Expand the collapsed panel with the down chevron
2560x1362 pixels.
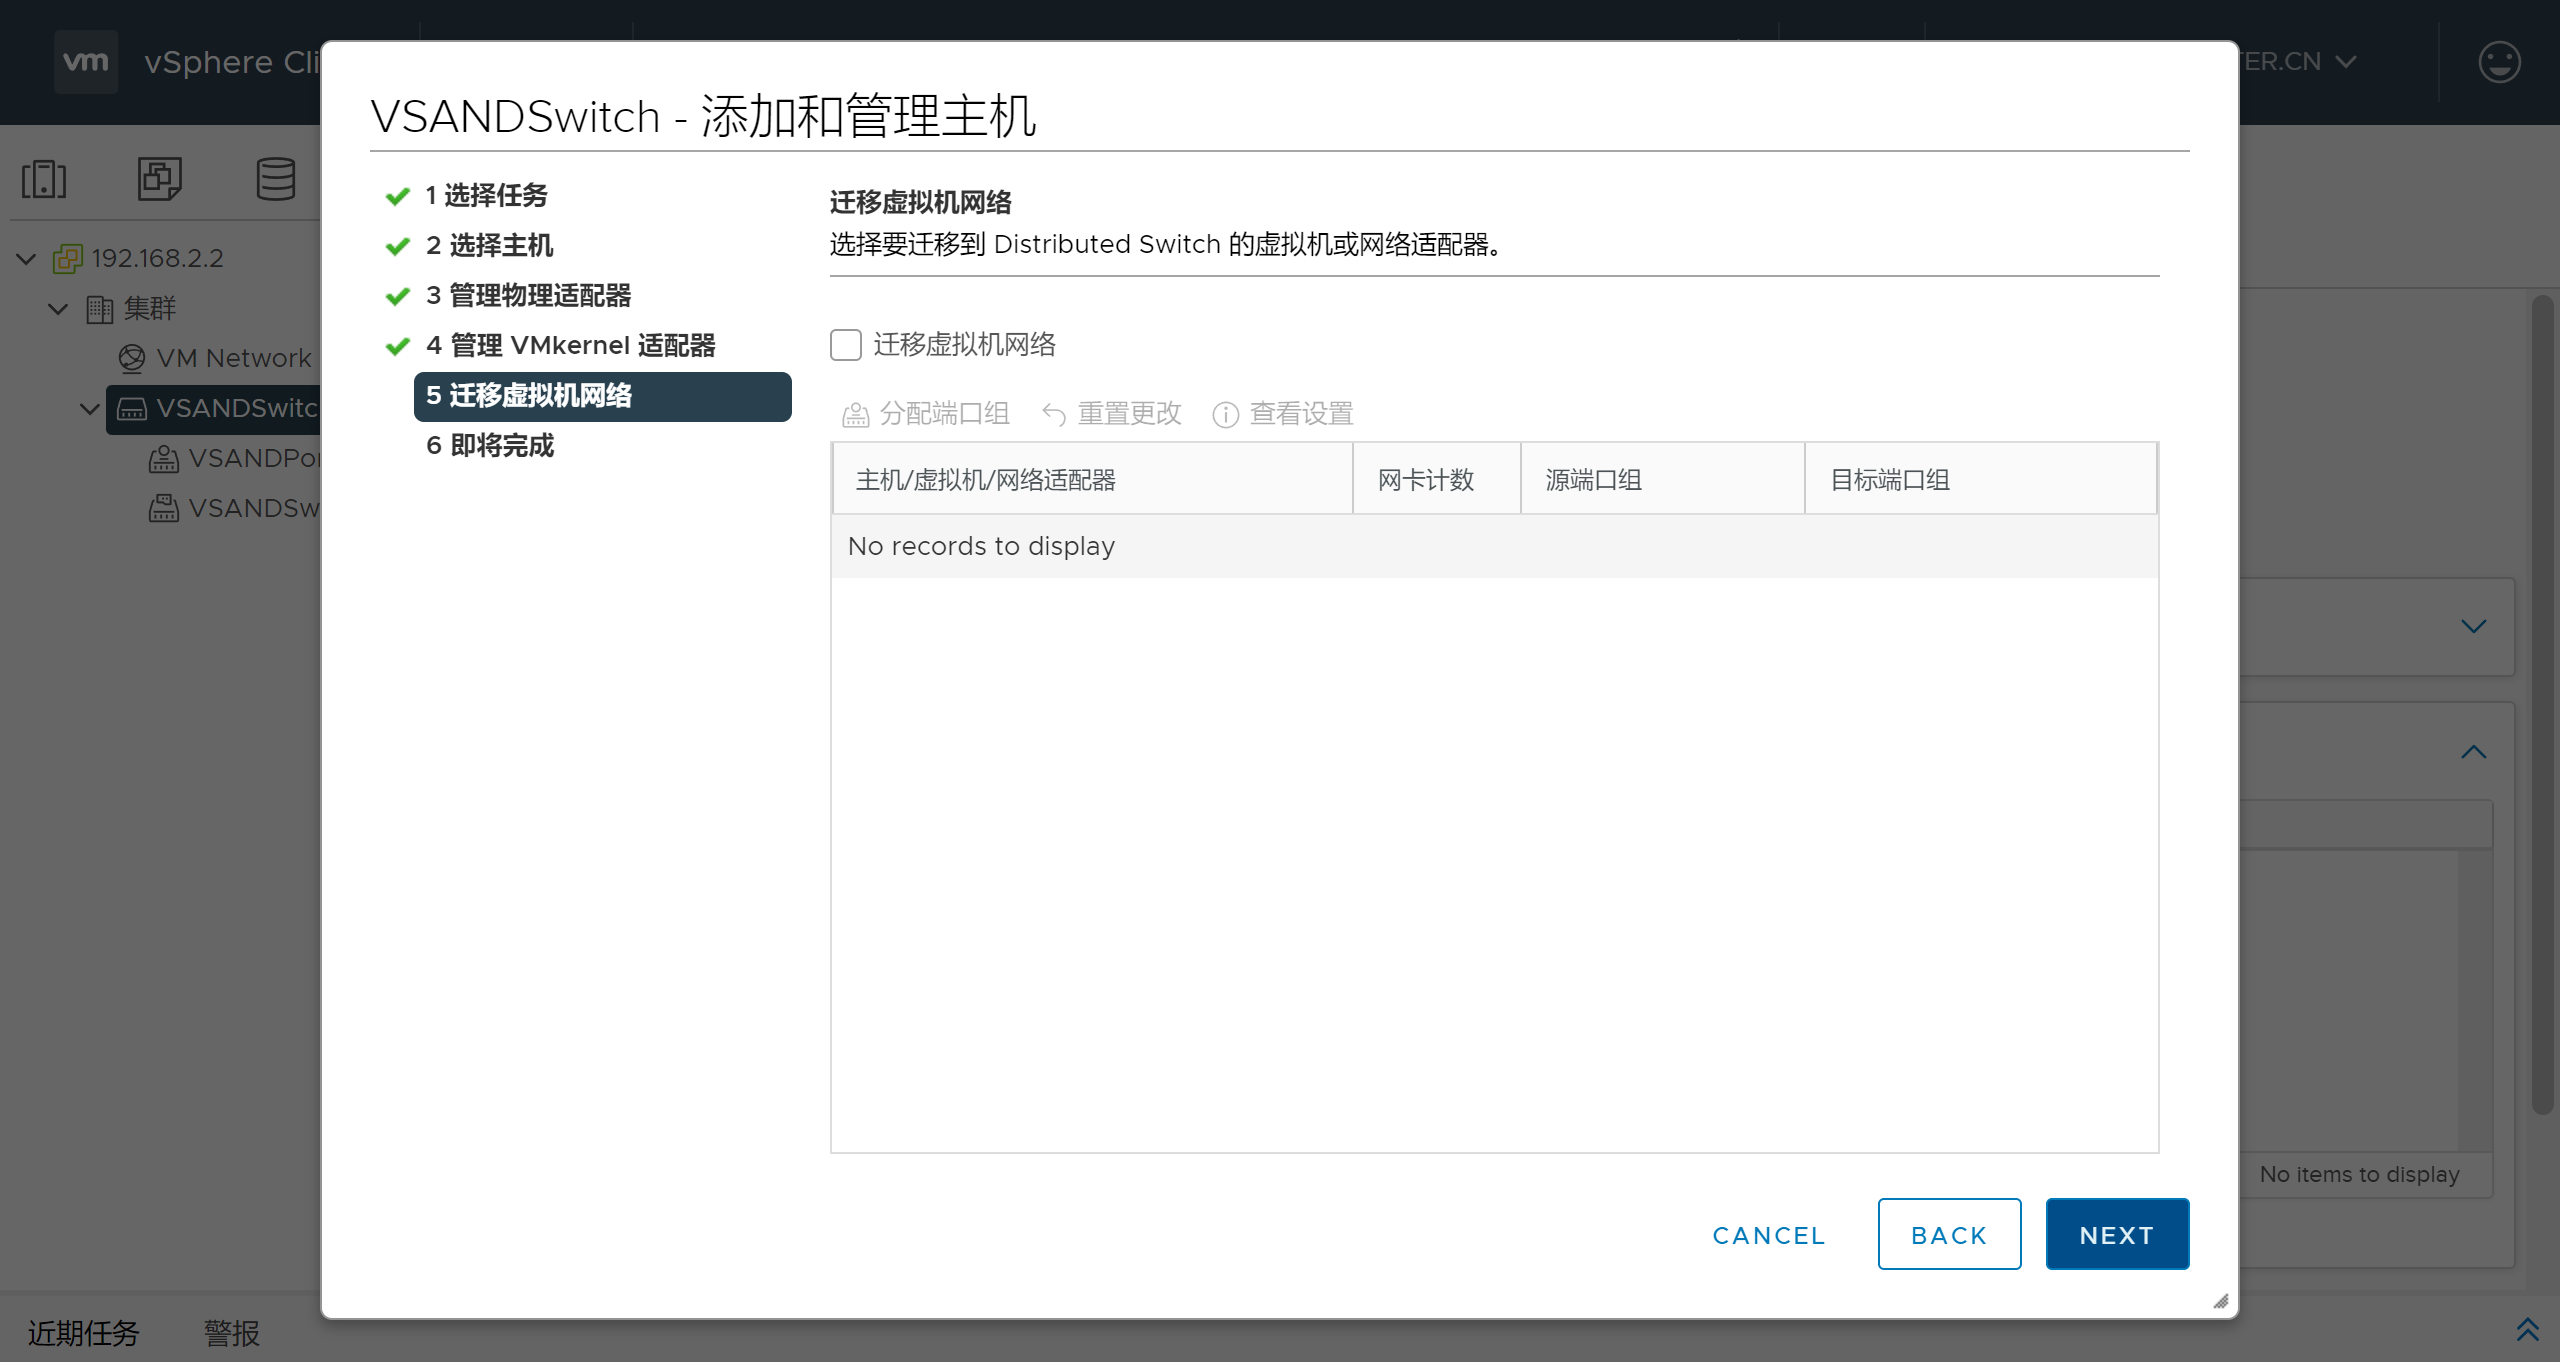[x=2473, y=626]
